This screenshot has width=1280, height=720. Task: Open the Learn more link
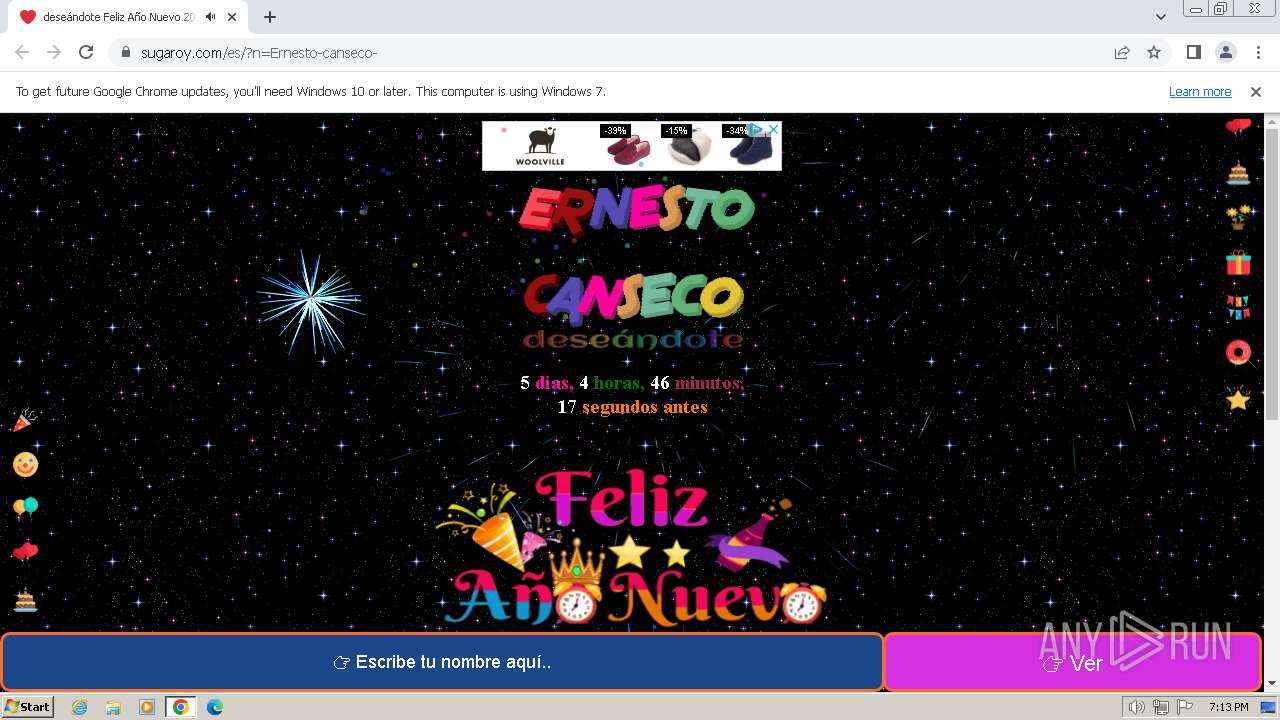[1200, 91]
